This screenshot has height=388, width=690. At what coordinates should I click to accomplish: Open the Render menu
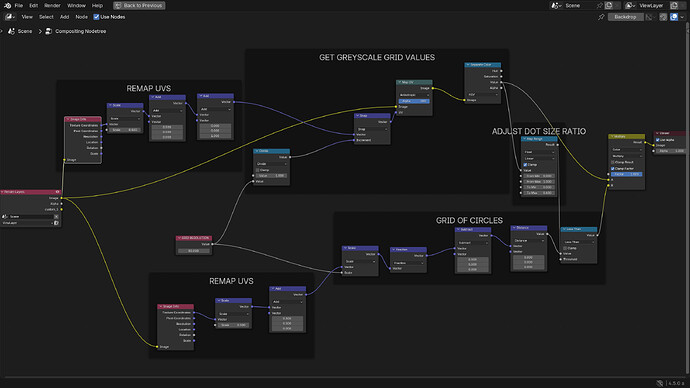coord(52,6)
